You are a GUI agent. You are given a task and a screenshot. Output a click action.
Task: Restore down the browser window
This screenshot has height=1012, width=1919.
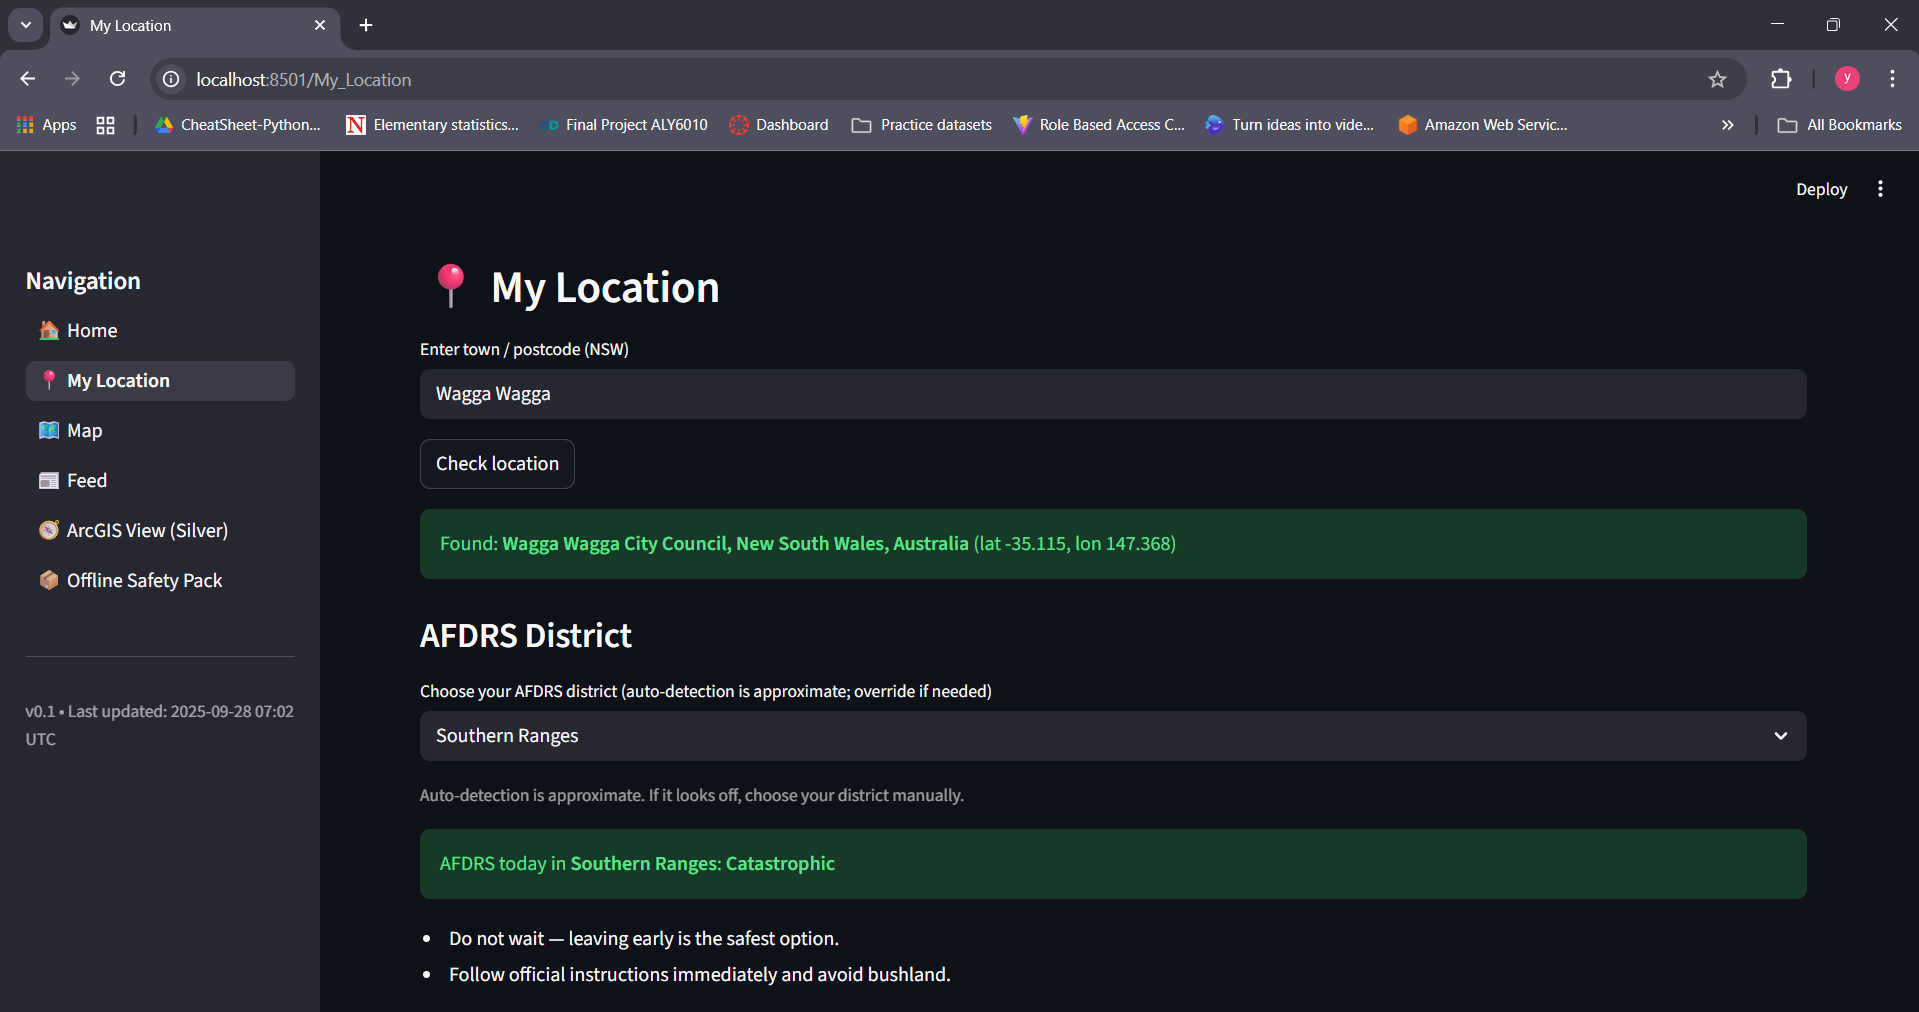click(1833, 25)
